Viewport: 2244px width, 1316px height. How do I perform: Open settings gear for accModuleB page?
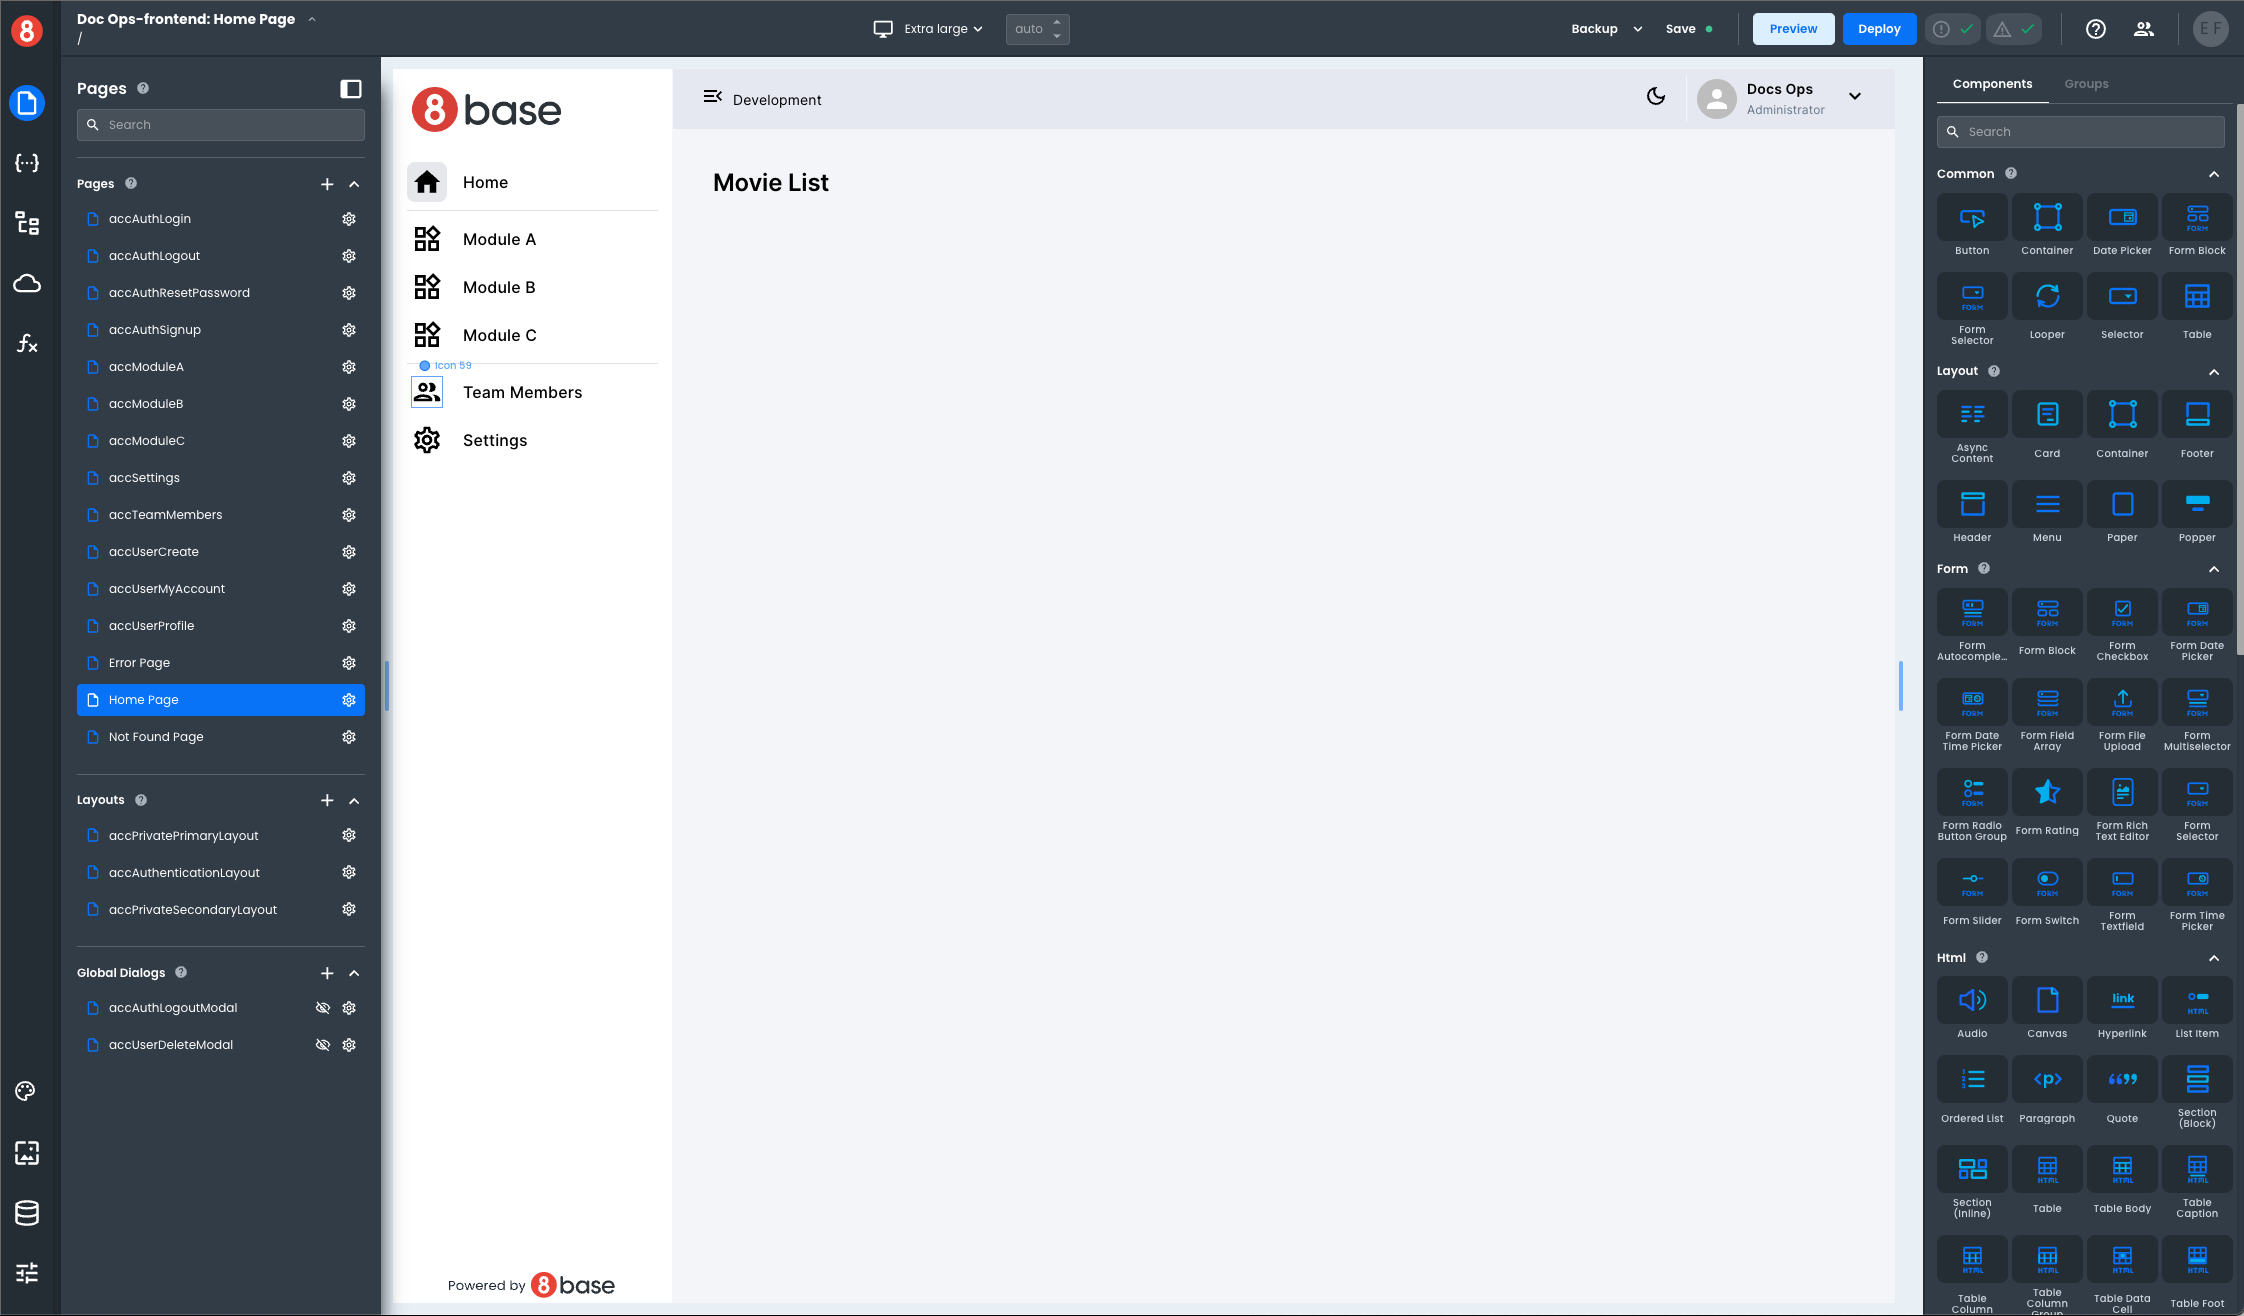pyautogui.click(x=349, y=404)
